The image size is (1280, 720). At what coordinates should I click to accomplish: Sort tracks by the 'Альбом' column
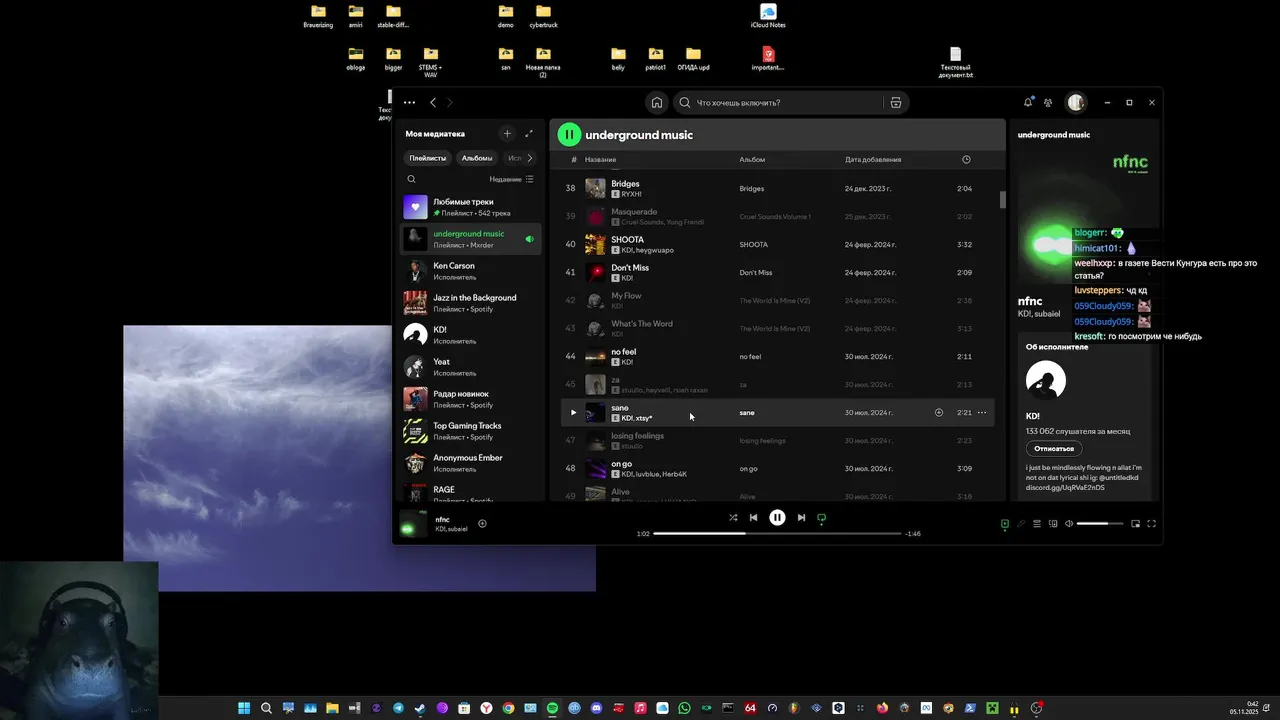point(752,159)
